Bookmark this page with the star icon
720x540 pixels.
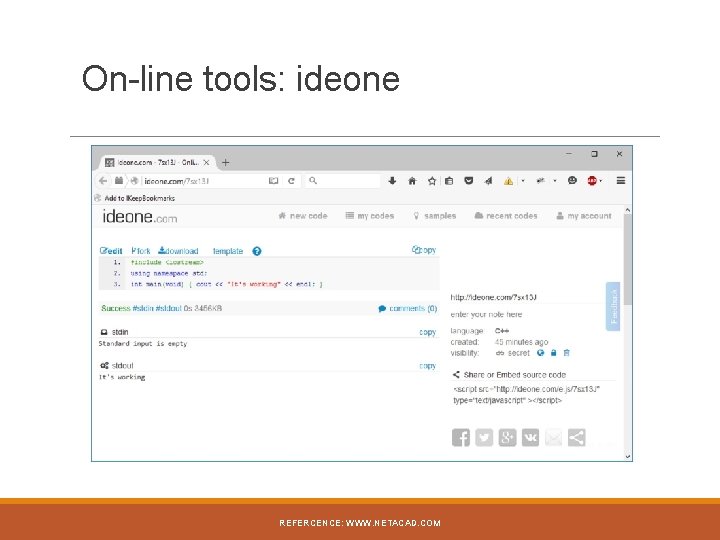[432, 181]
